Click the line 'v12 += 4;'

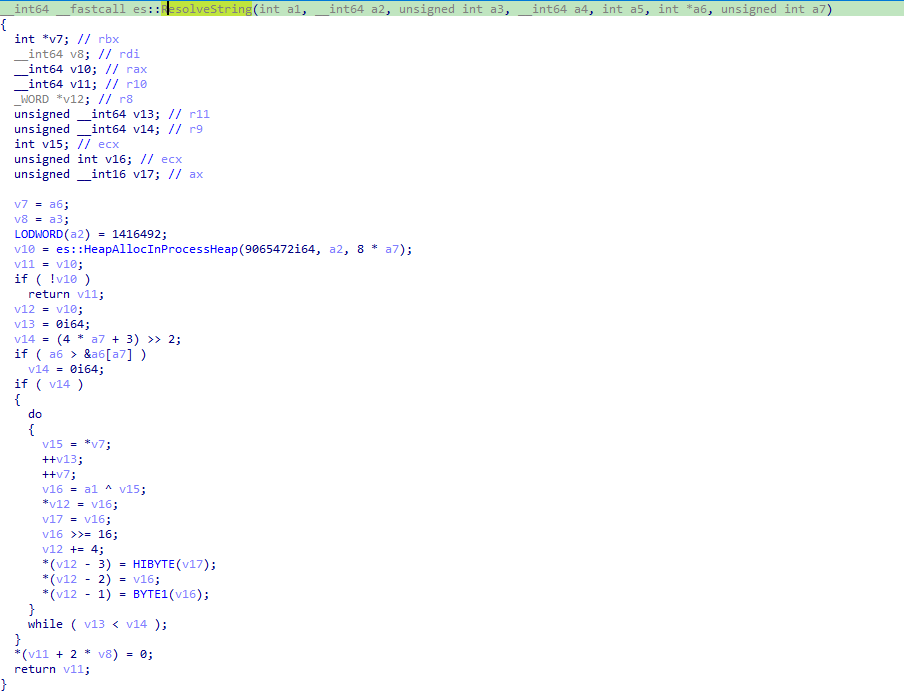pos(73,549)
